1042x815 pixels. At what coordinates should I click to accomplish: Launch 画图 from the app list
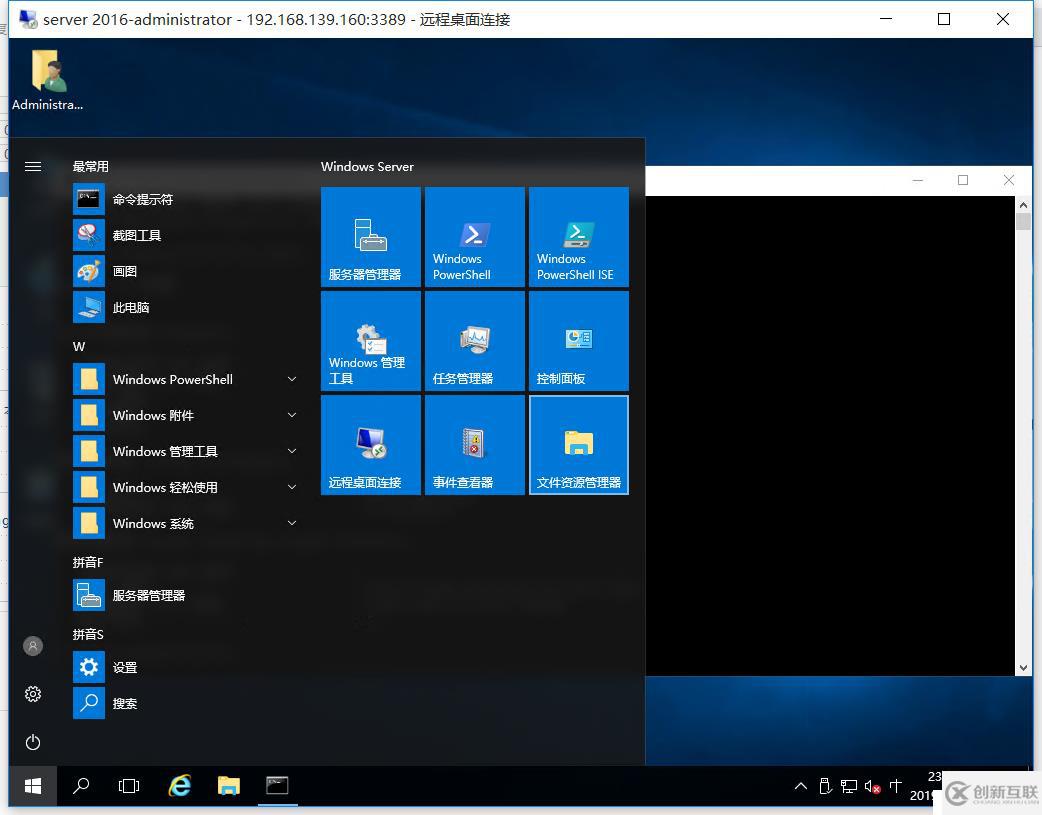186,271
